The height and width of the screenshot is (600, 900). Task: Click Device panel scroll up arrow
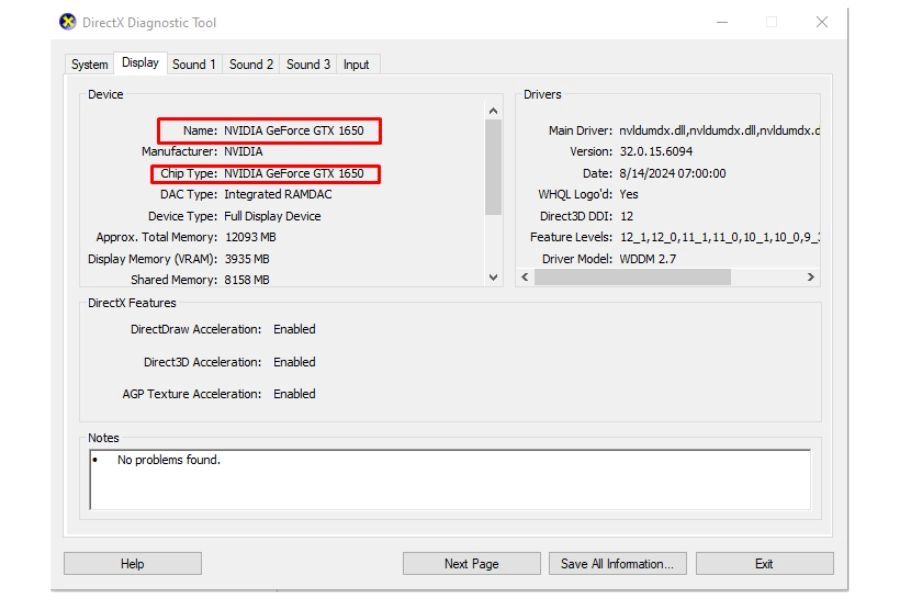493,111
